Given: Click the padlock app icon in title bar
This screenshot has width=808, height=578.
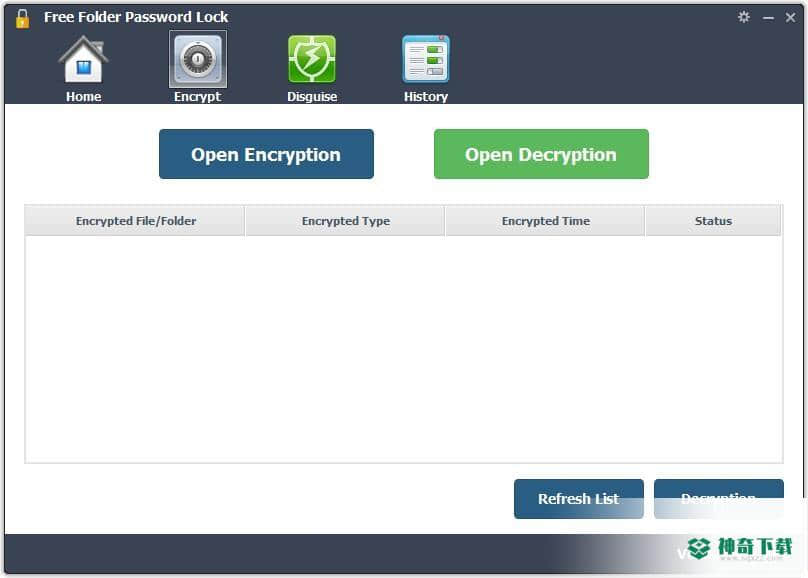Looking at the screenshot, I should pos(22,18).
